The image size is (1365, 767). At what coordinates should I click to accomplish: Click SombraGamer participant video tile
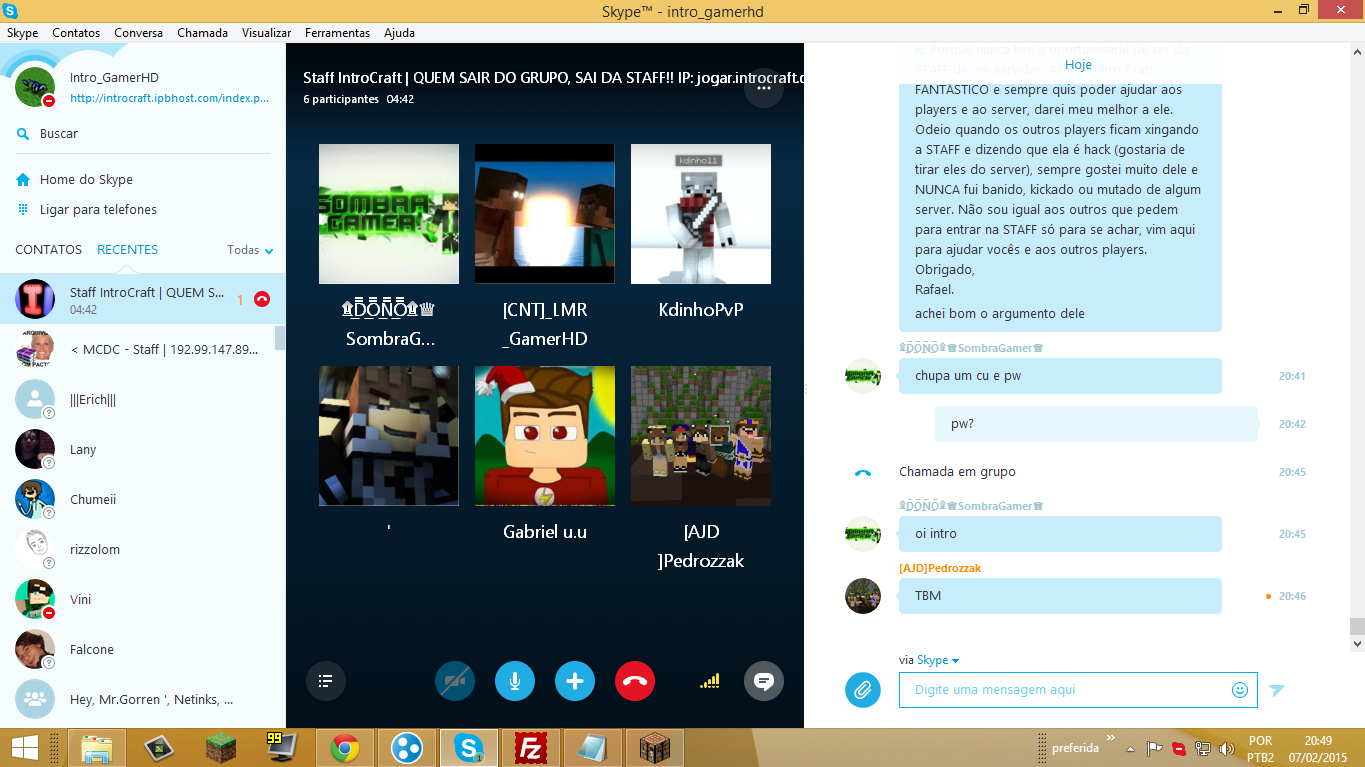tap(389, 214)
